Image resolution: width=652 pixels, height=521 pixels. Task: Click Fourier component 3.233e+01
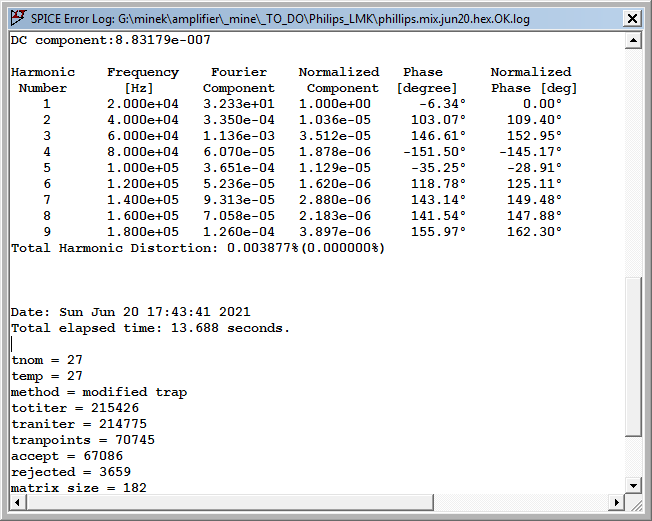(x=239, y=104)
